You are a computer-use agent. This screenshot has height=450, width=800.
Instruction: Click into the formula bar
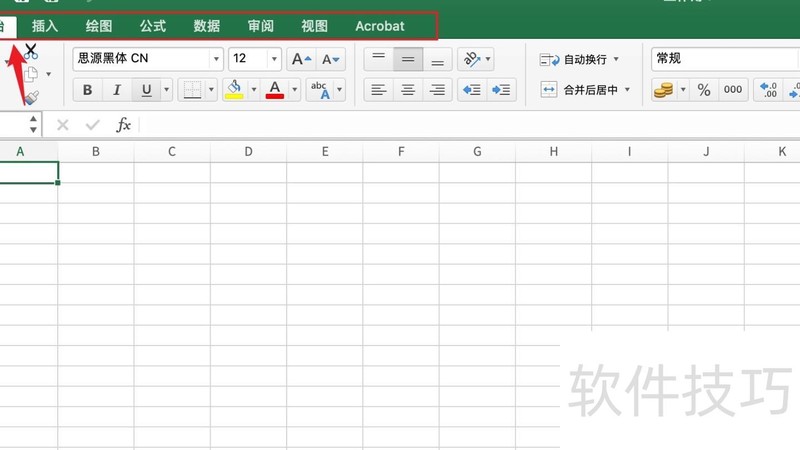tap(469, 125)
